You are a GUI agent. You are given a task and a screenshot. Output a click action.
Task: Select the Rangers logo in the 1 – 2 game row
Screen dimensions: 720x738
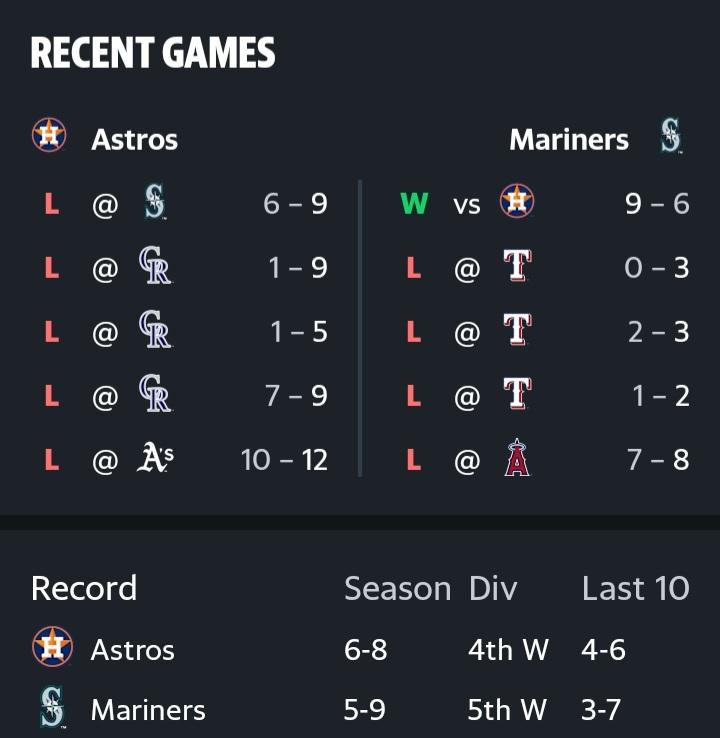516,395
